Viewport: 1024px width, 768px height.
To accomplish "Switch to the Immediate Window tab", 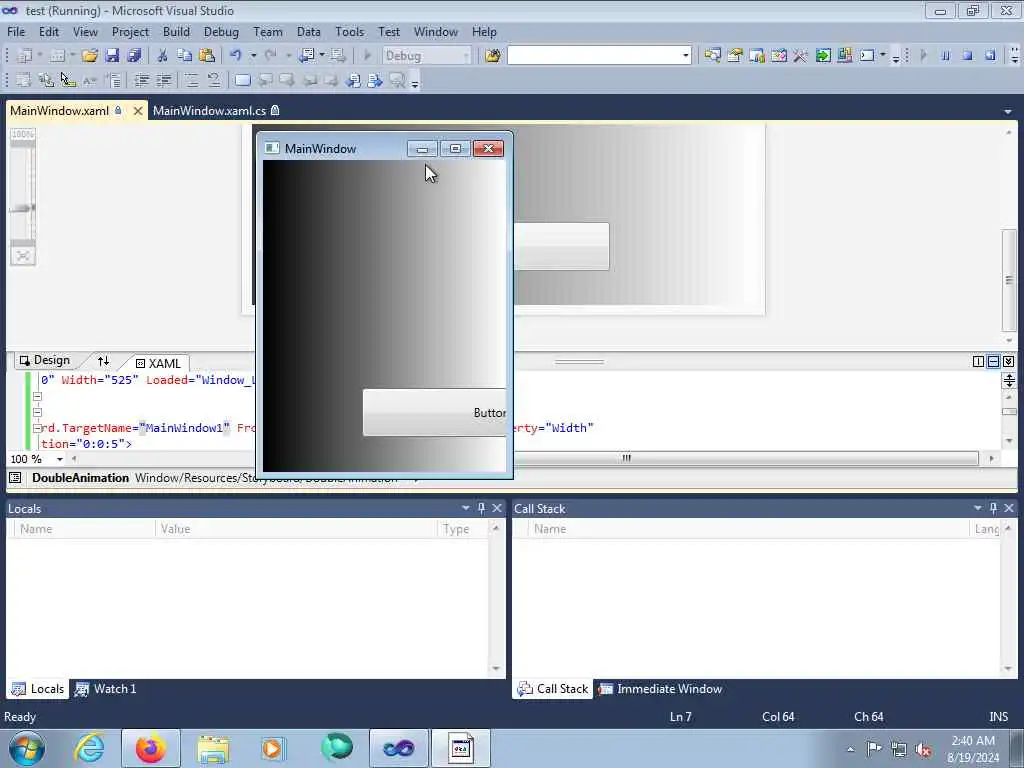I will pyautogui.click(x=661, y=689).
